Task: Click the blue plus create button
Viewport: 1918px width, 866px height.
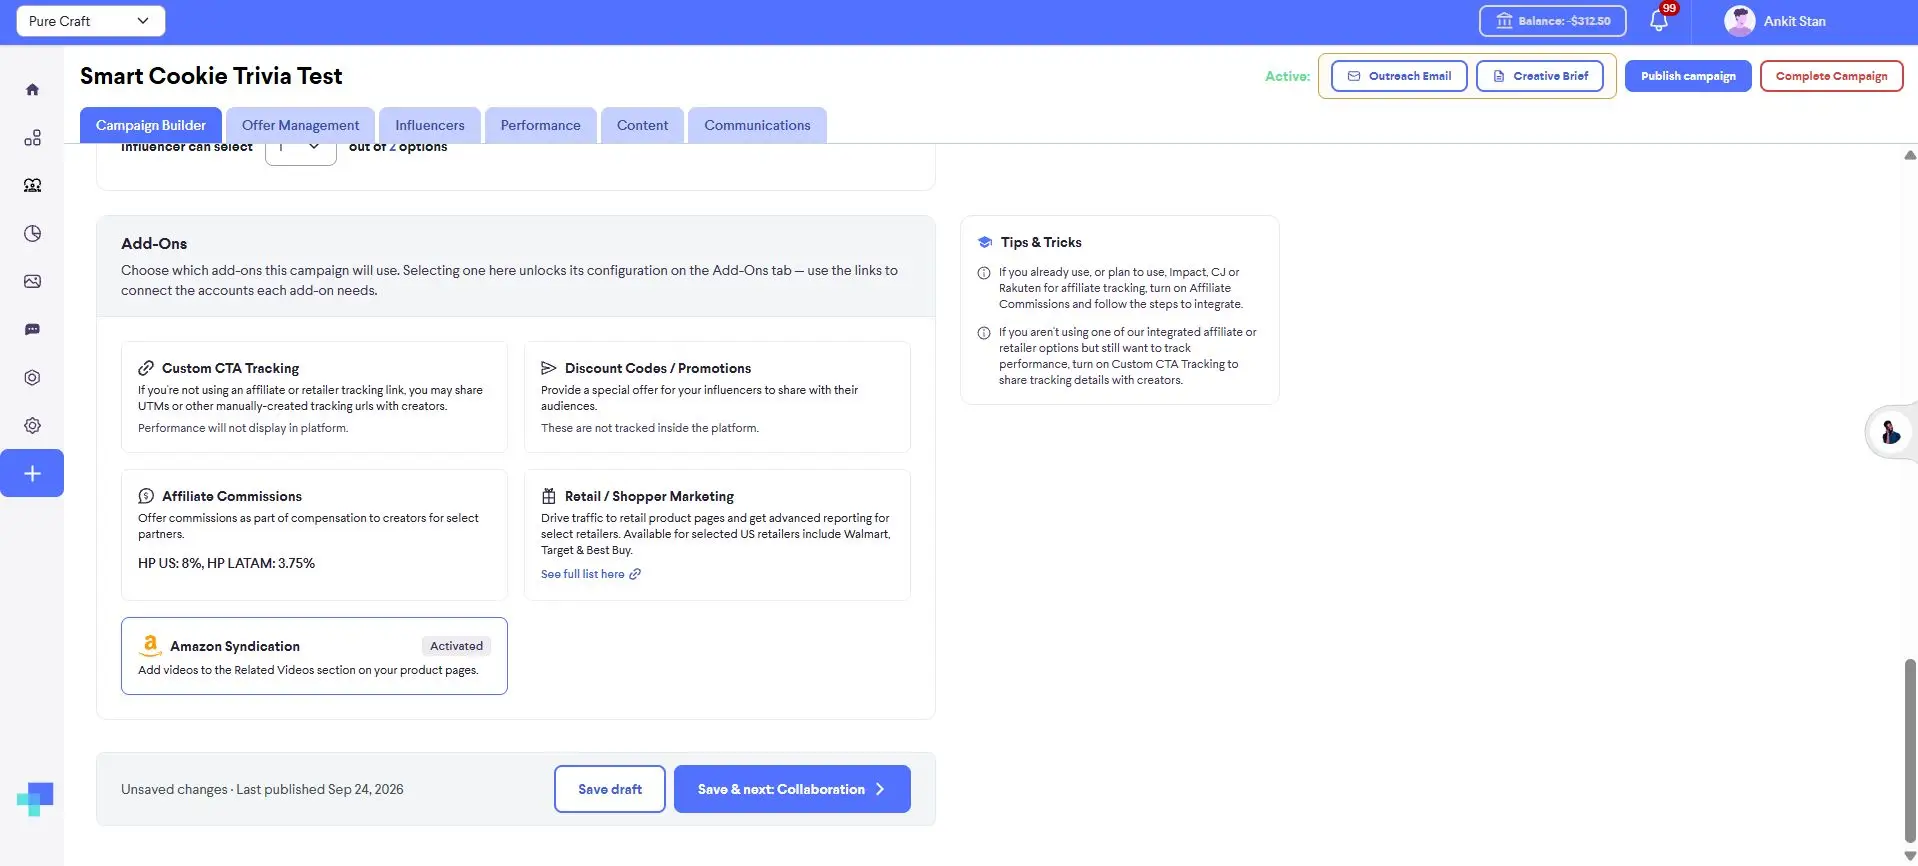Action: [x=32, y=474]
